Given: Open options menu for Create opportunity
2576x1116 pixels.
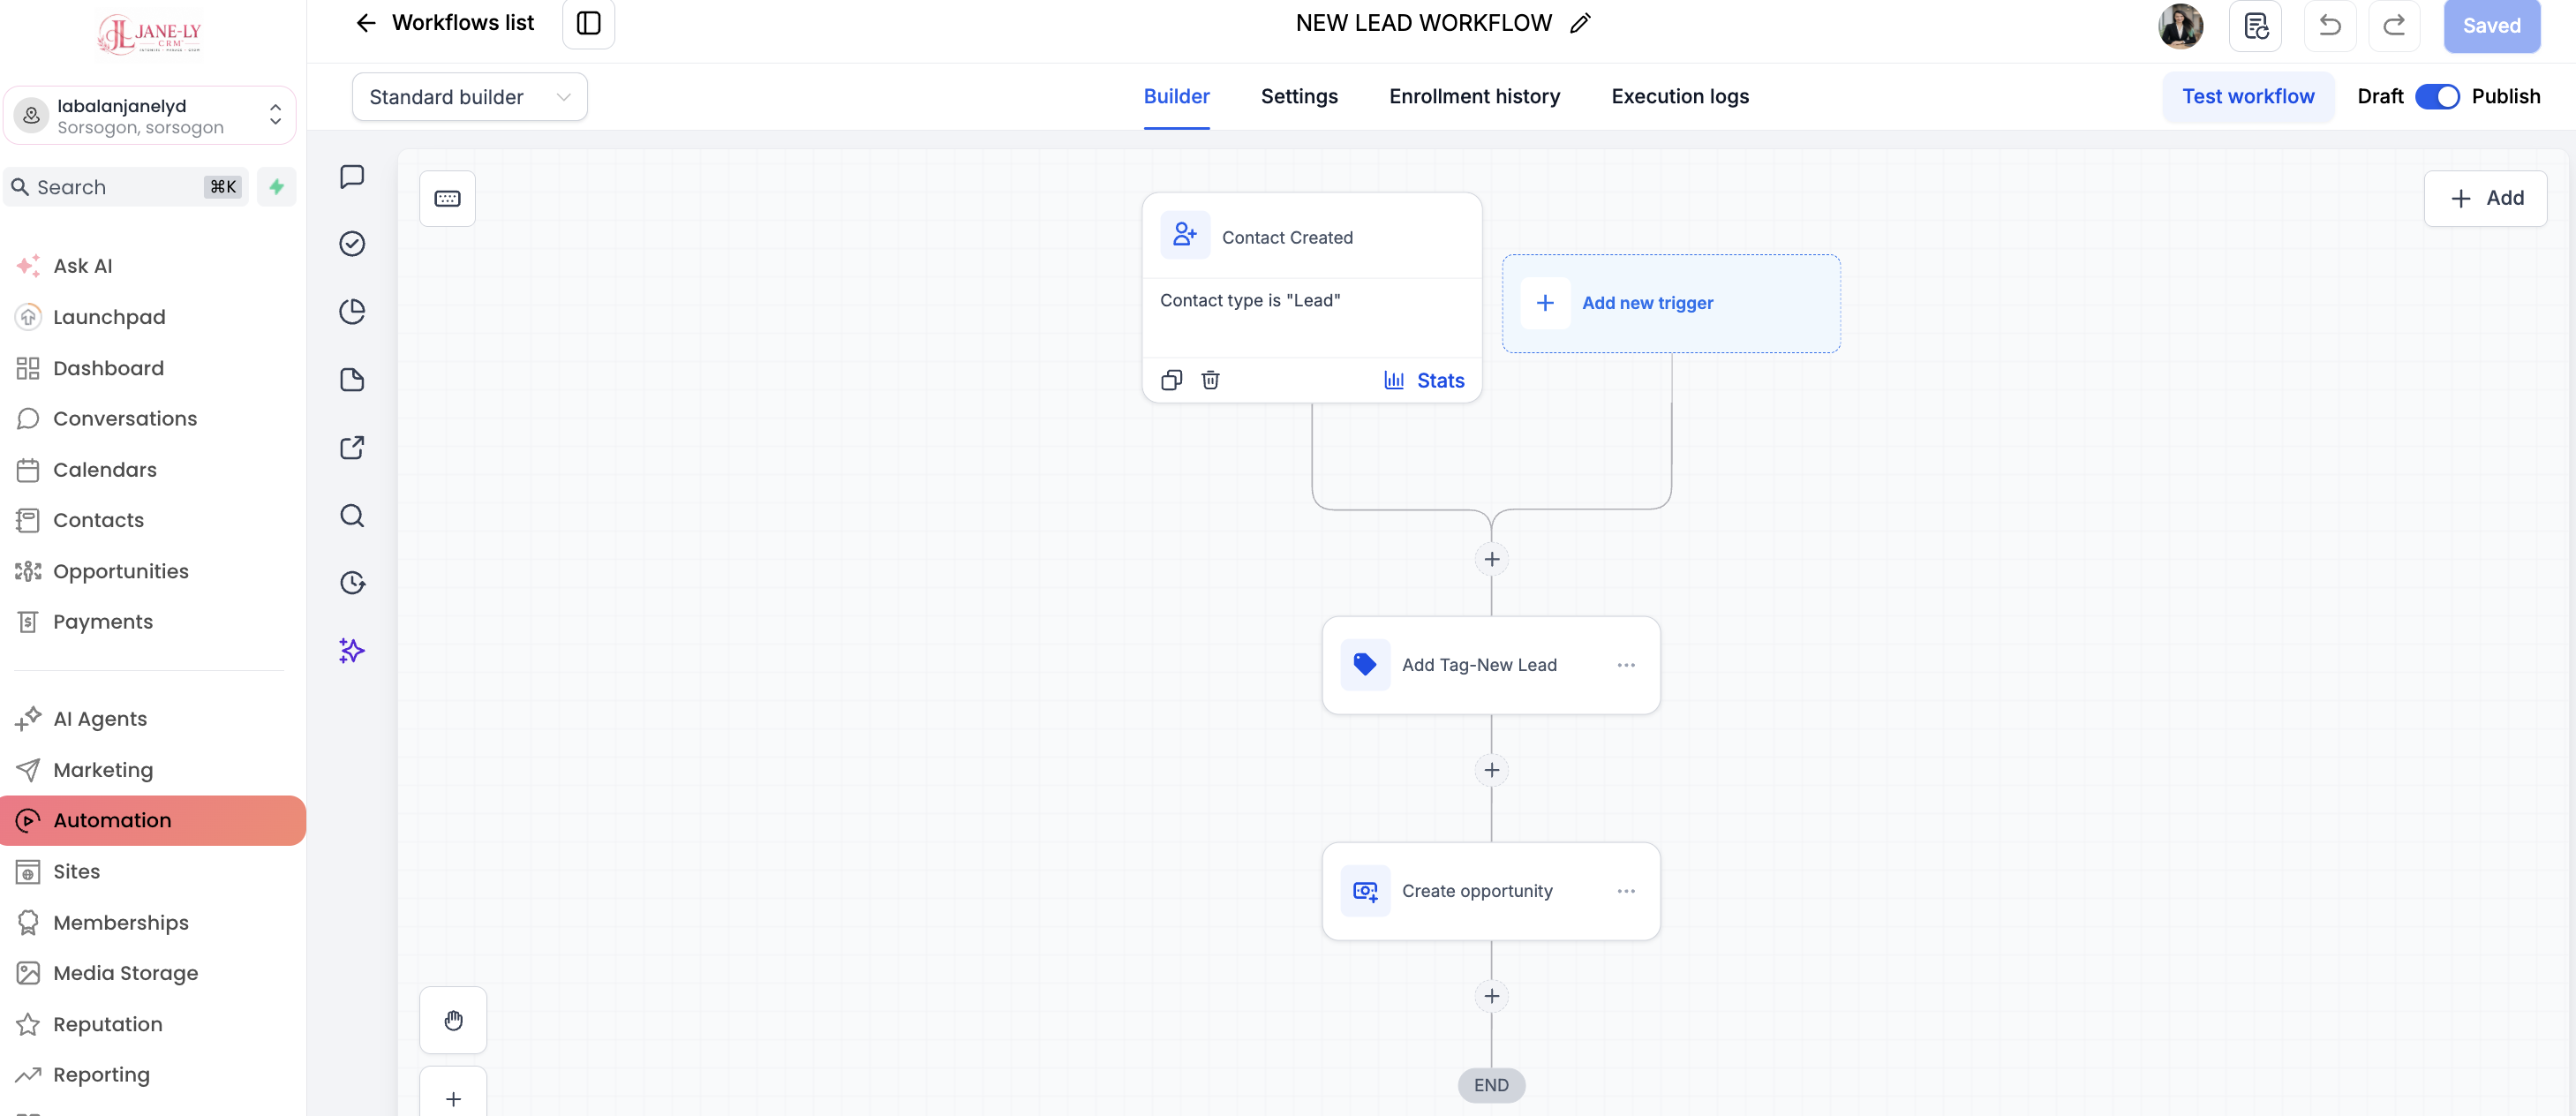Looking at the screenshot, I should 1626,891.
